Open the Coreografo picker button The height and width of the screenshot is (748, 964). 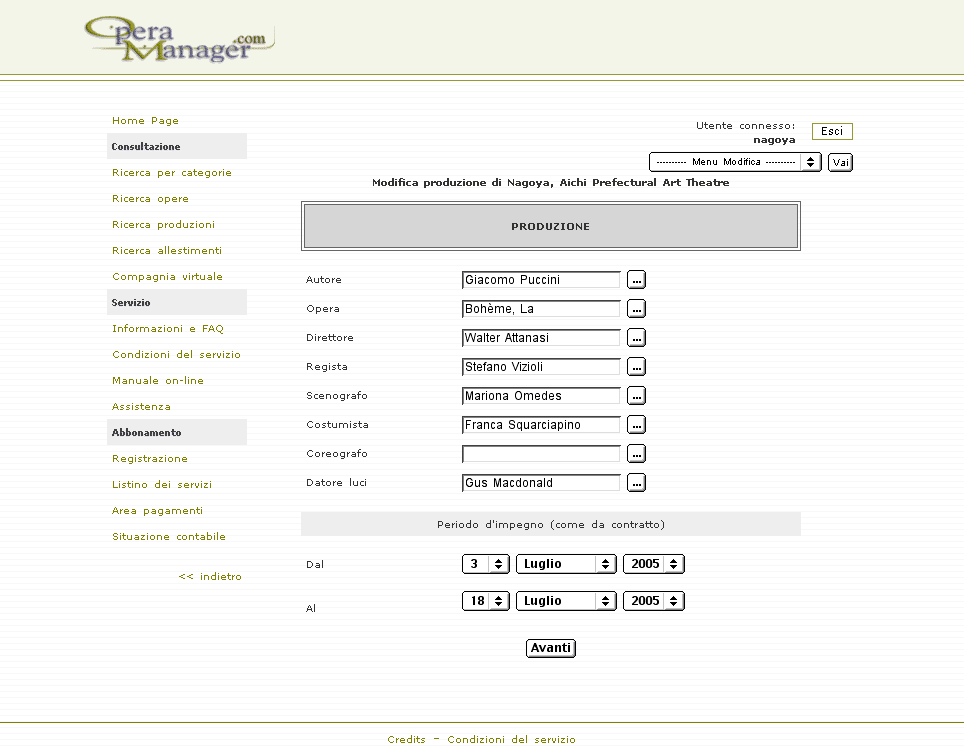point(636,454)
